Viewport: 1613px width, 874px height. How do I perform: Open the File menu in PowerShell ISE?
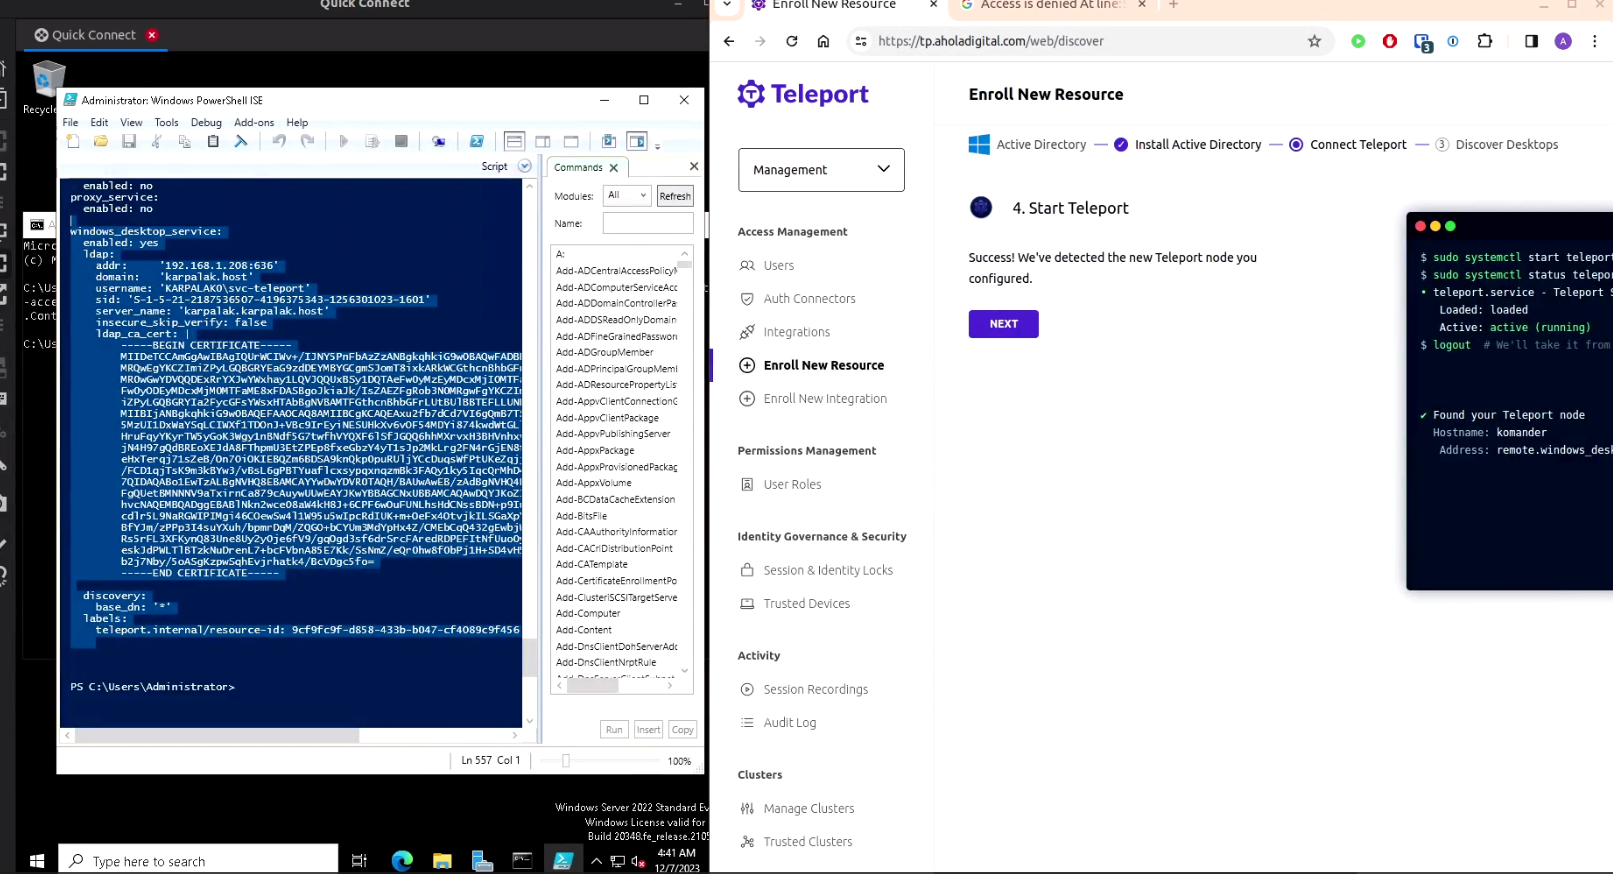coord(70,122)
